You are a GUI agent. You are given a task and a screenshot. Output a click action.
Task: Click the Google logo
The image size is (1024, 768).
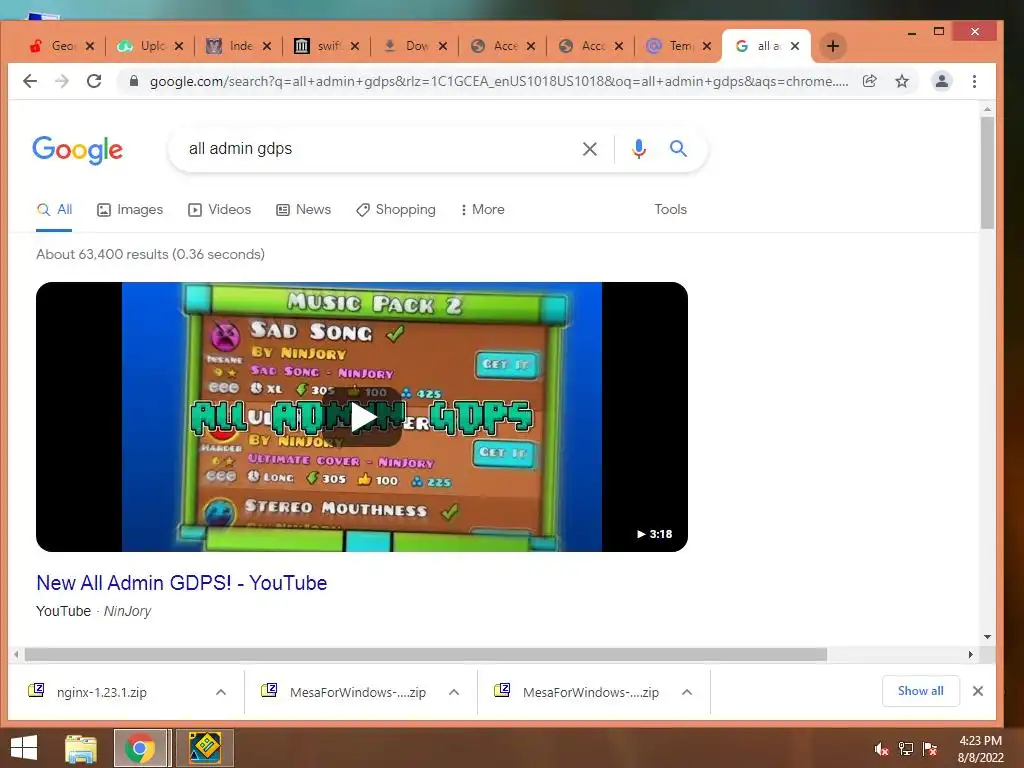click(77, 150)
